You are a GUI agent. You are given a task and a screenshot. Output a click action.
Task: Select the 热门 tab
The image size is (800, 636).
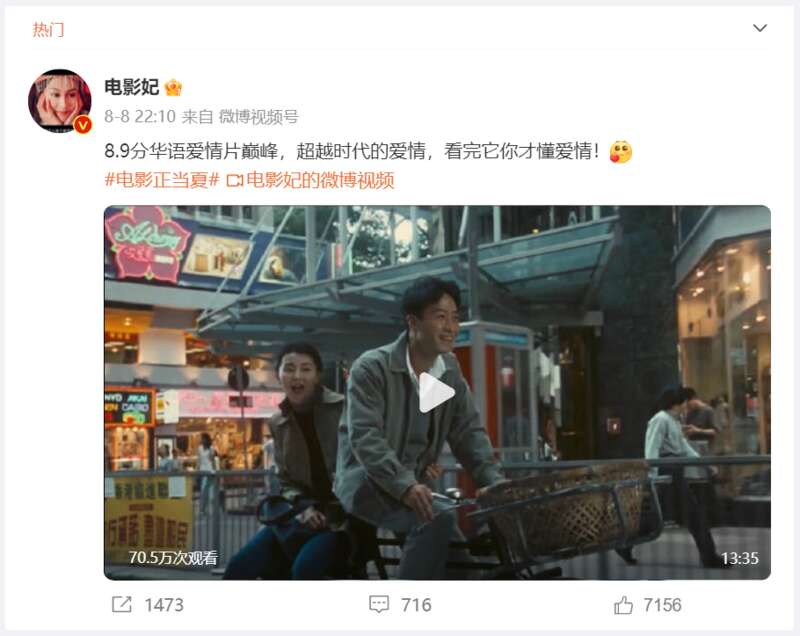48,30
